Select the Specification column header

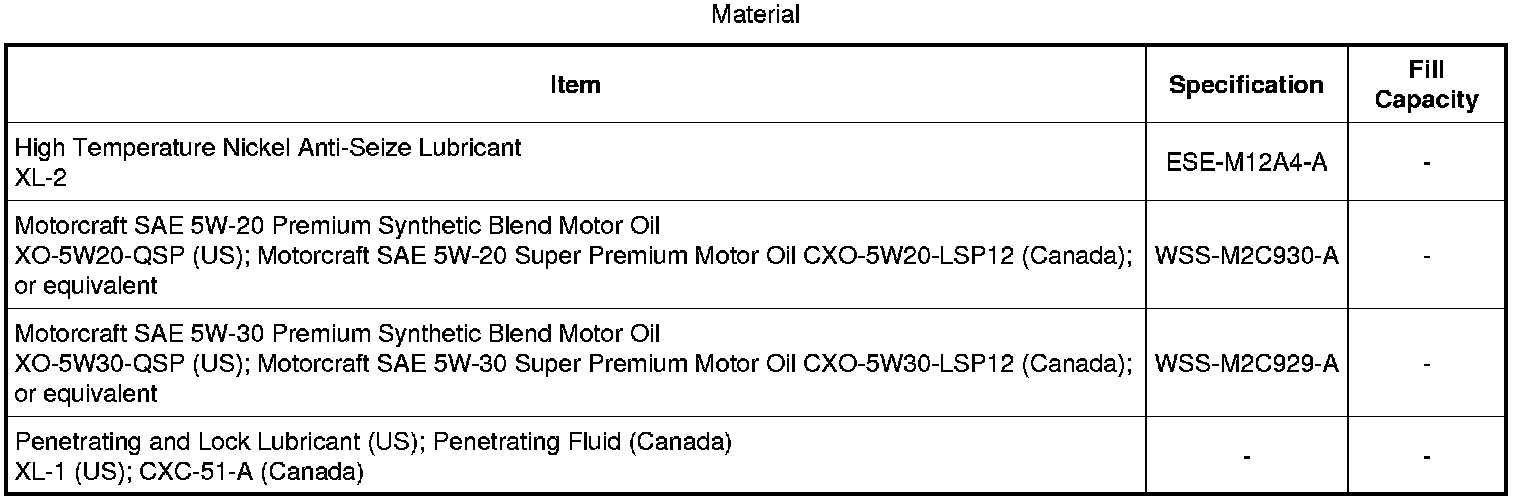pos(1246,85)
